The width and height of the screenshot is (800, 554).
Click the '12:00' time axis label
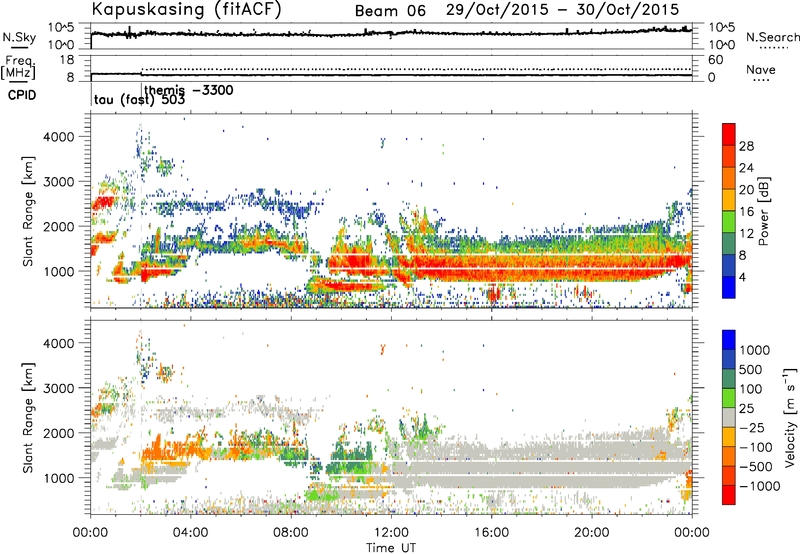point(391,533)
